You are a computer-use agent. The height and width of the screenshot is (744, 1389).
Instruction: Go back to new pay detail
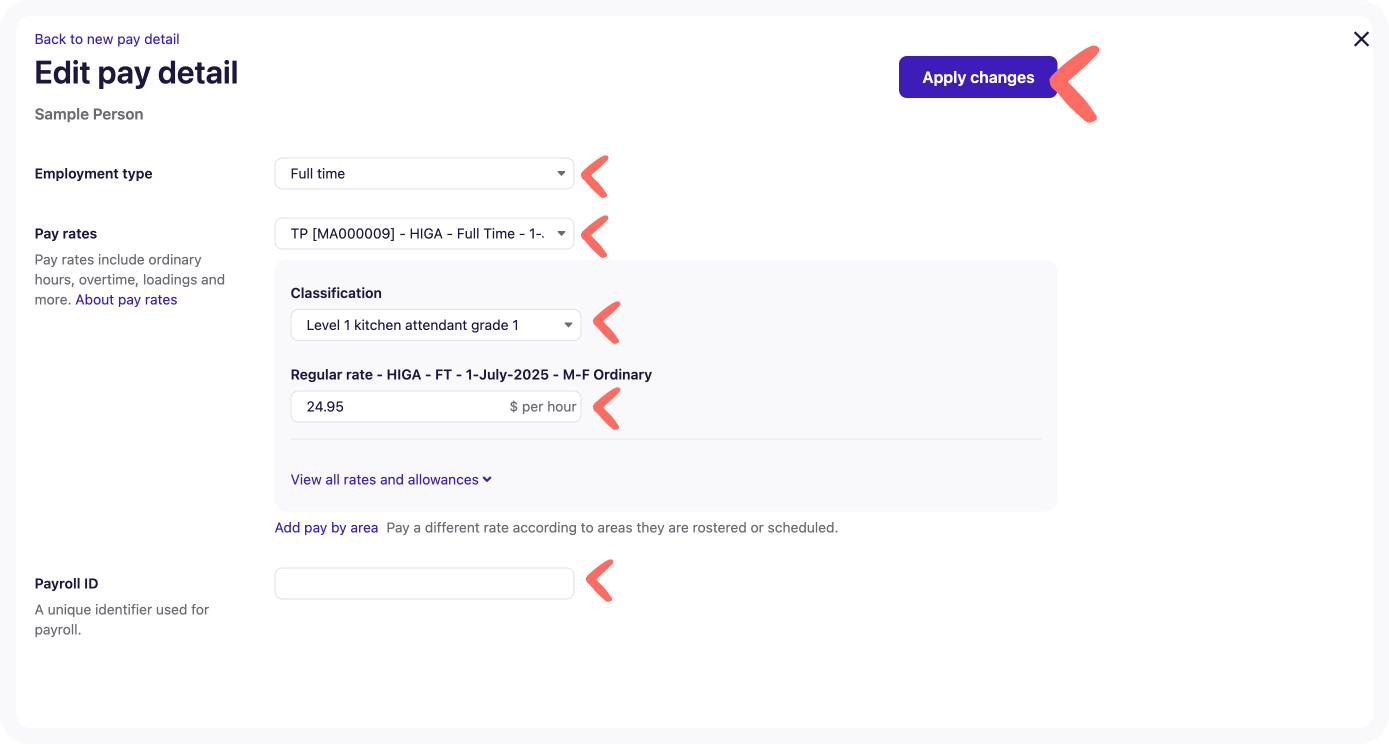coord(107,39)
